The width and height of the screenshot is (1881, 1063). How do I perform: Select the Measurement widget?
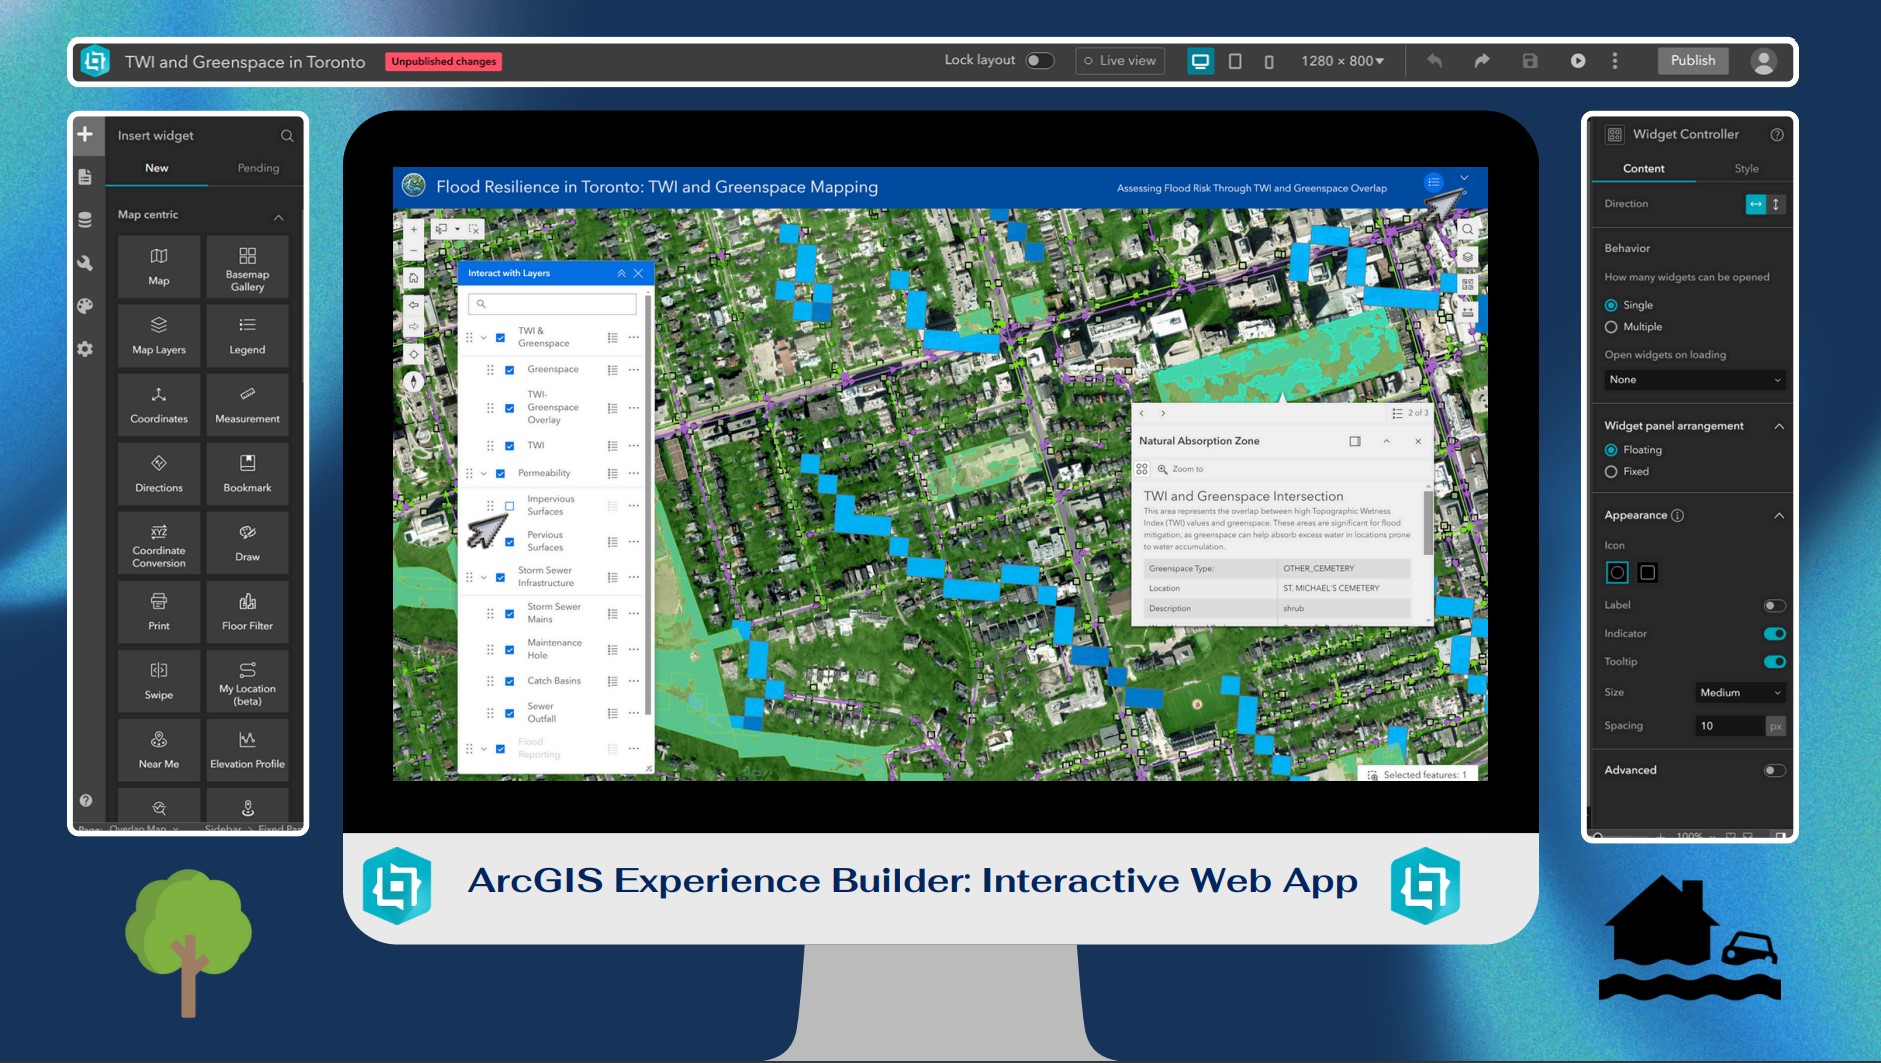coord(246,404)
